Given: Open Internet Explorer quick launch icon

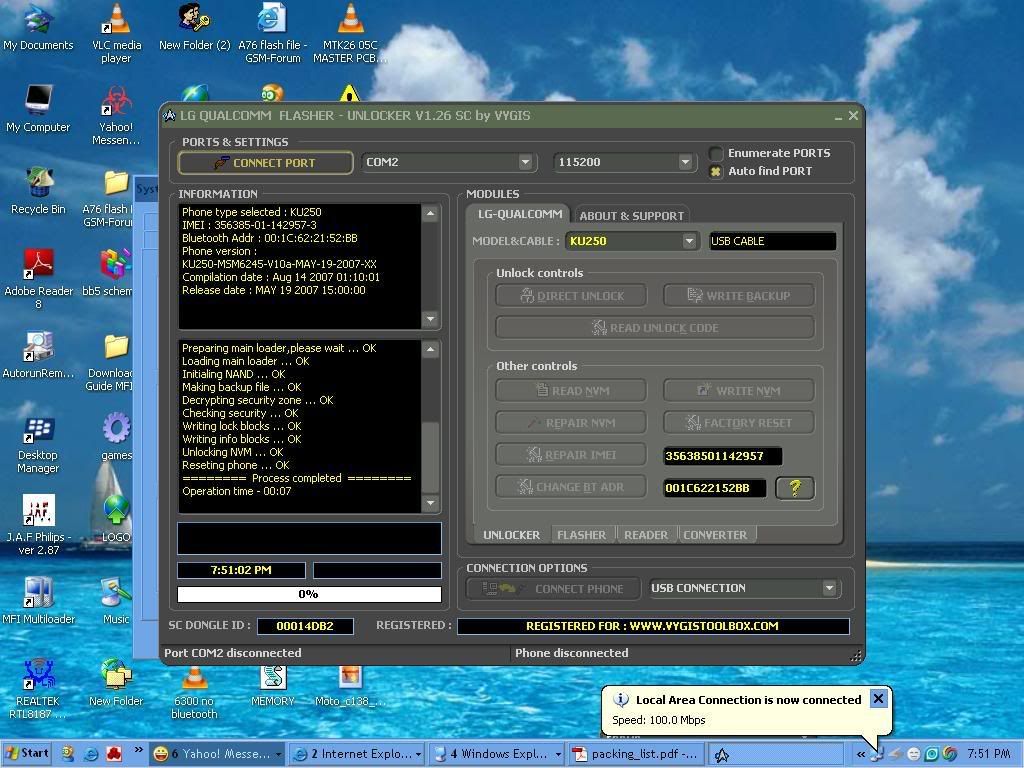Looking at the screenshot, I should (x=91, y=754).
